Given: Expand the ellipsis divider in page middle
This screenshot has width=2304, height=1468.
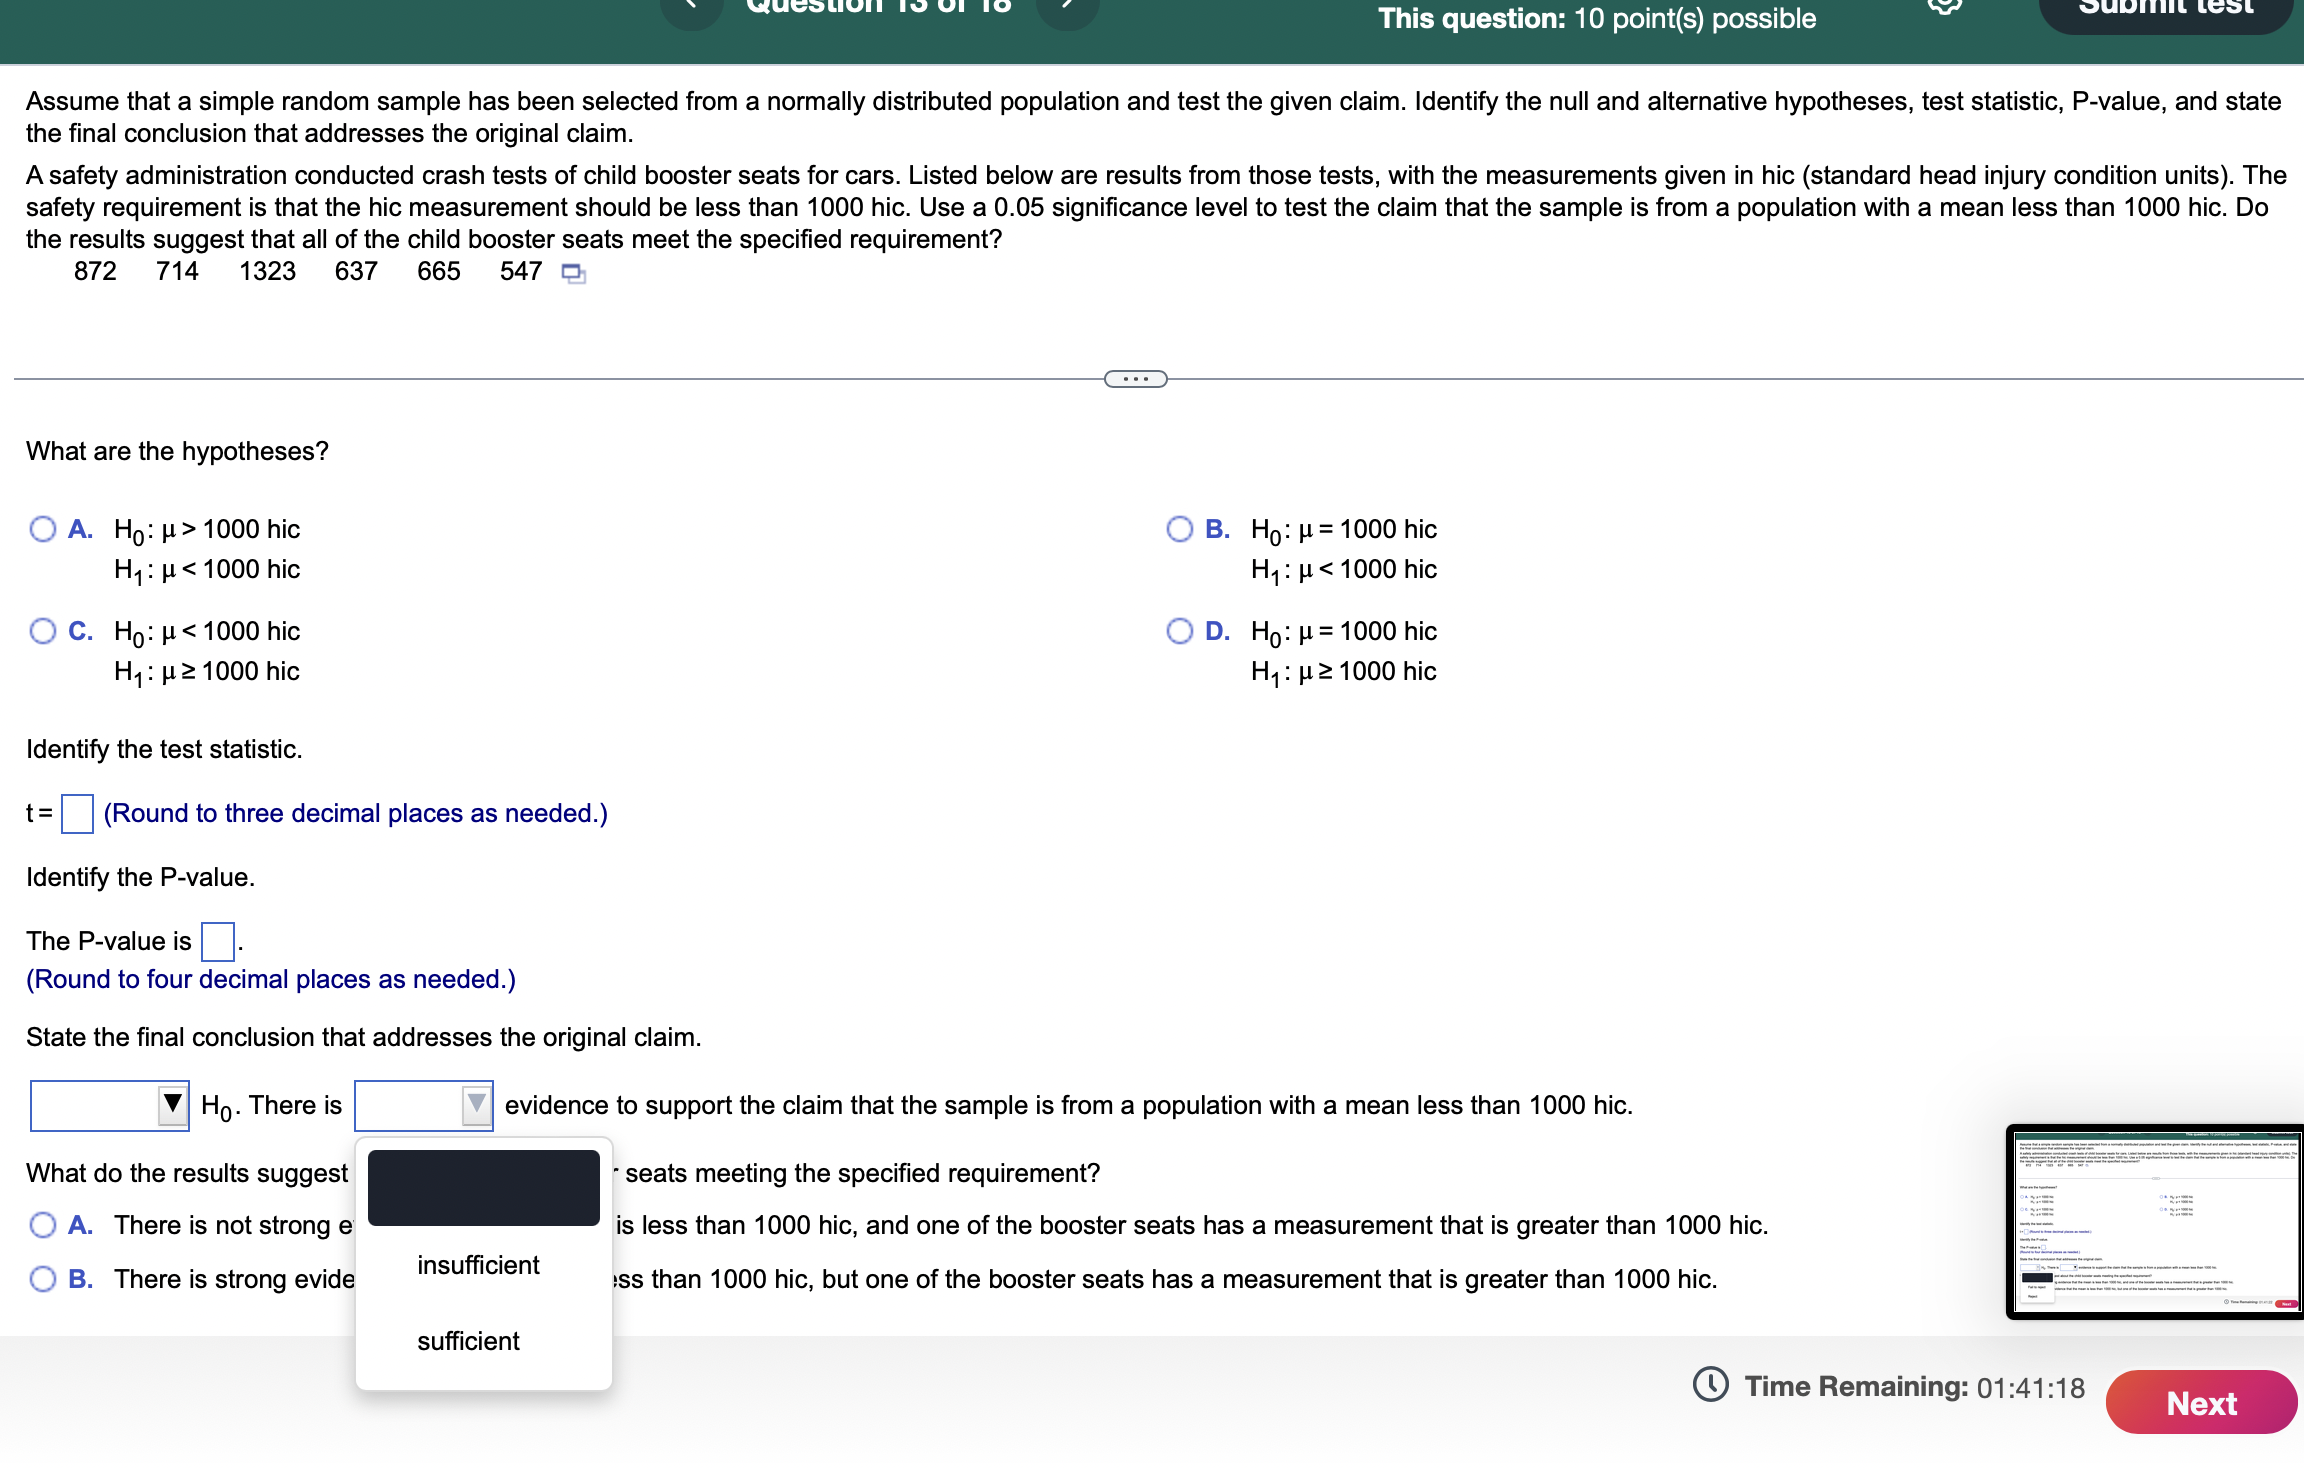Looking at the screenshot, I should [1135, 377].
